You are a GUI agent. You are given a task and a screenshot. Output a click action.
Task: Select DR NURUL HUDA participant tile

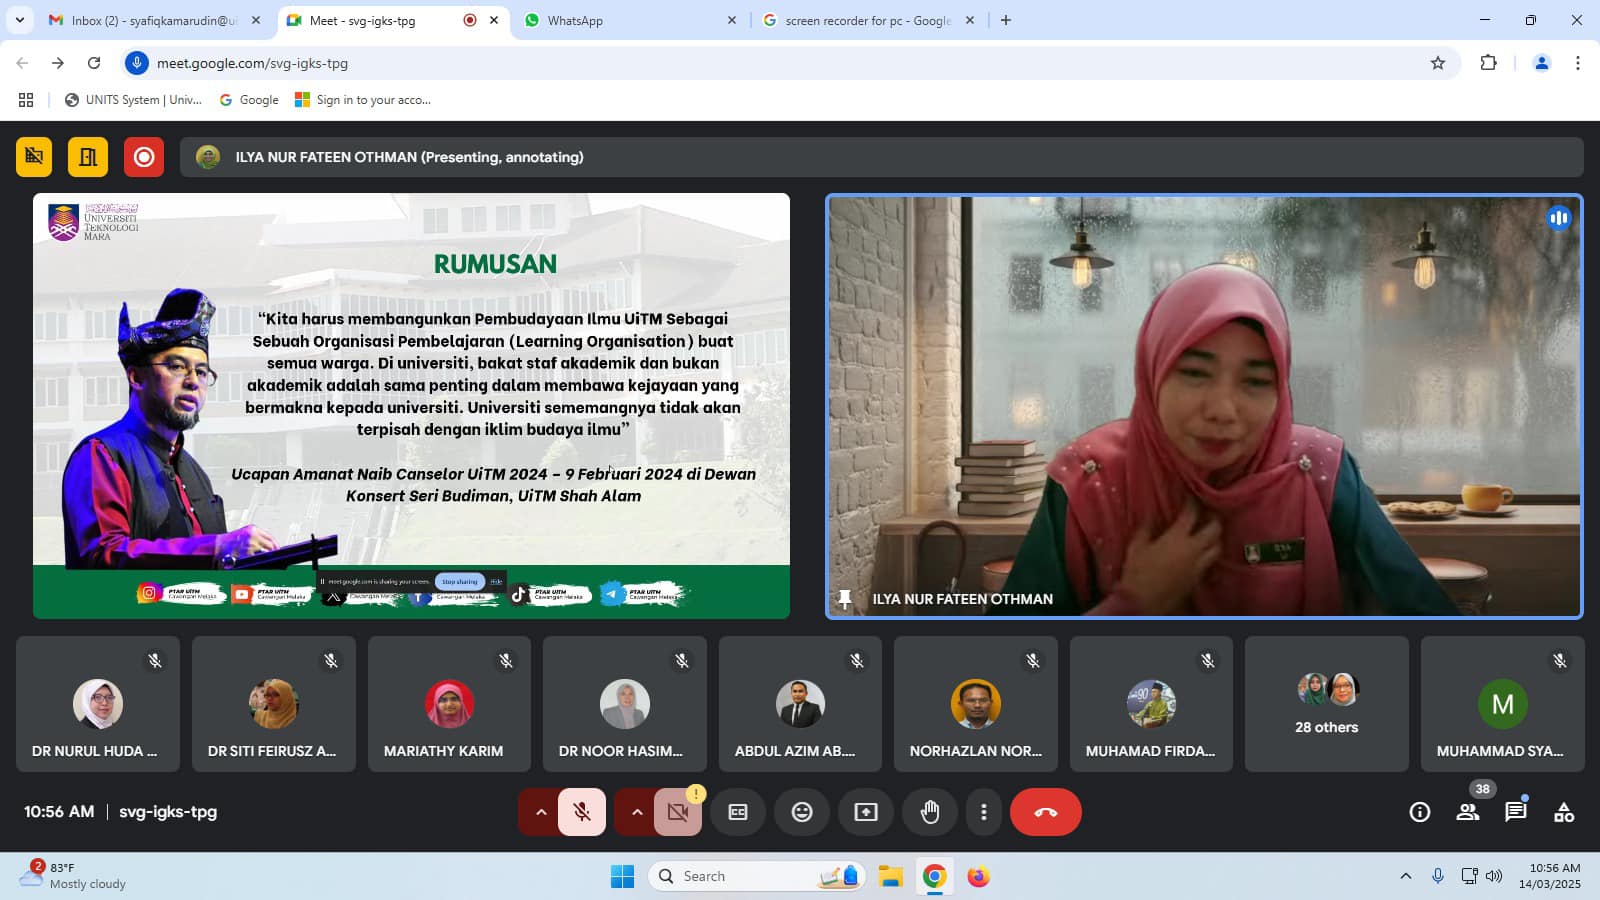click(98, 704)
